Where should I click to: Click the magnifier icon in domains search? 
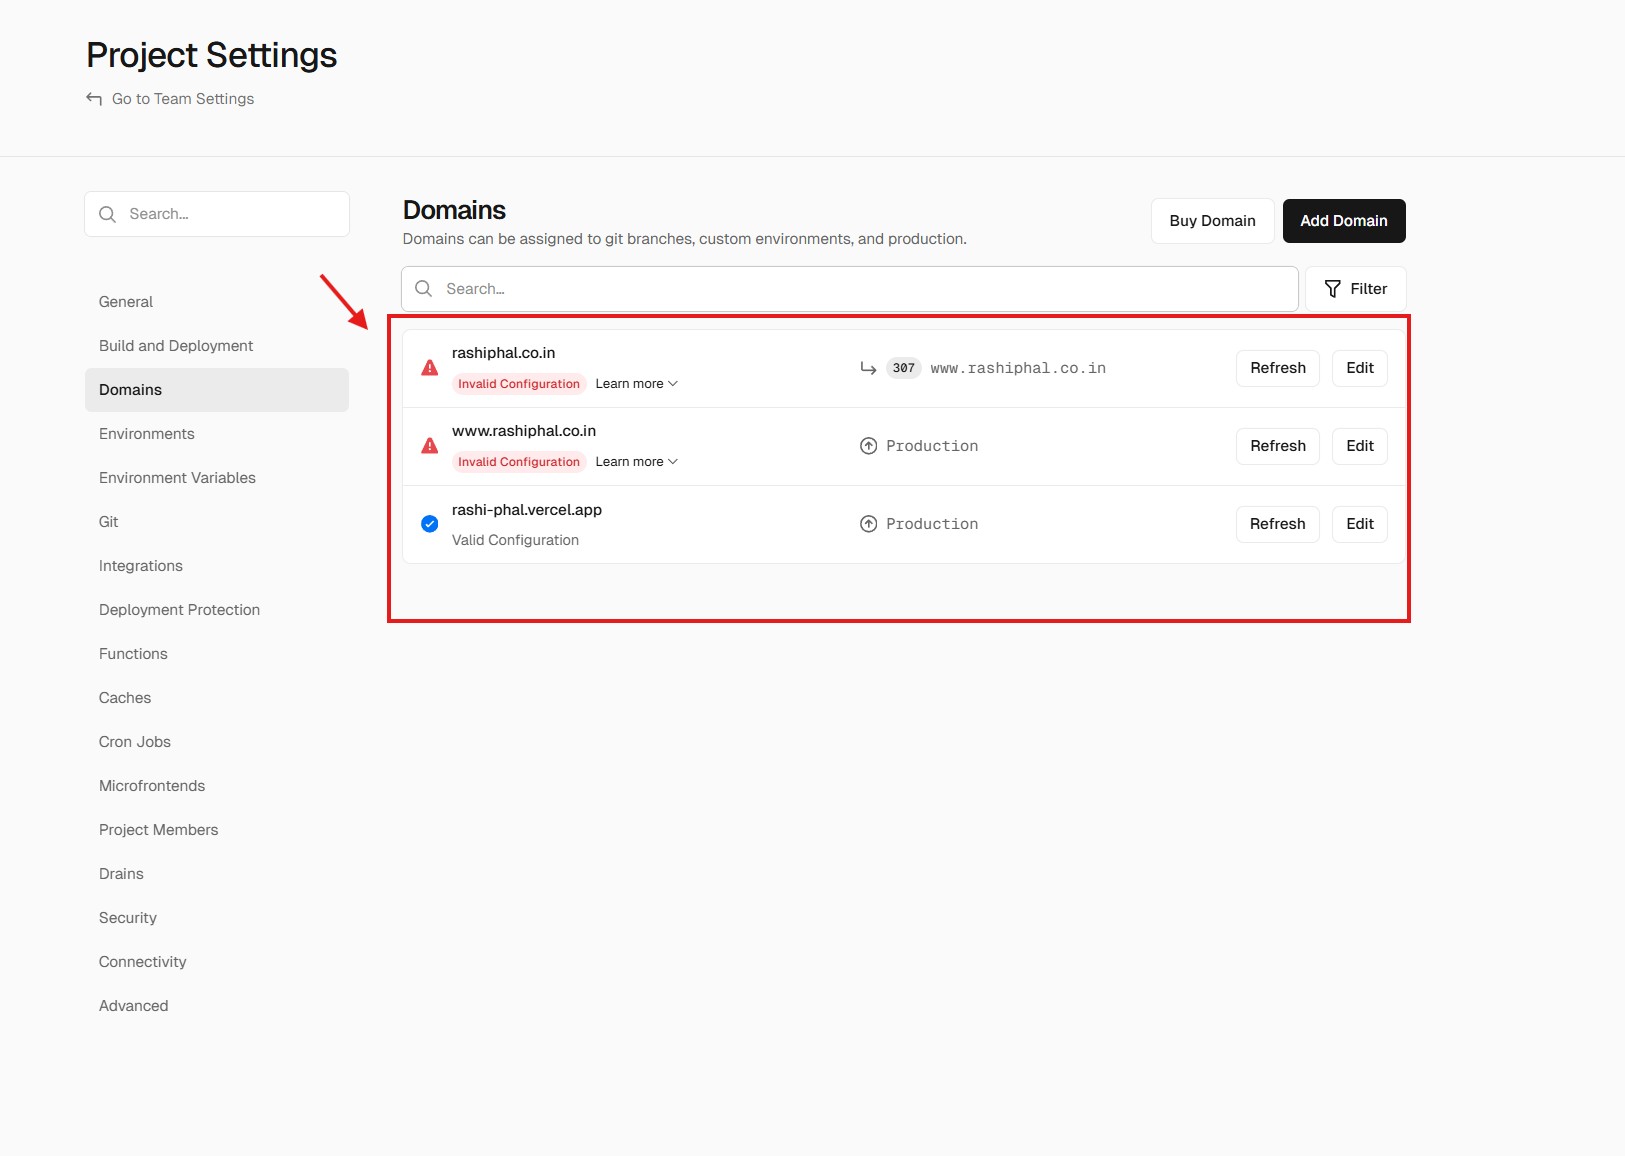point(424,289)
